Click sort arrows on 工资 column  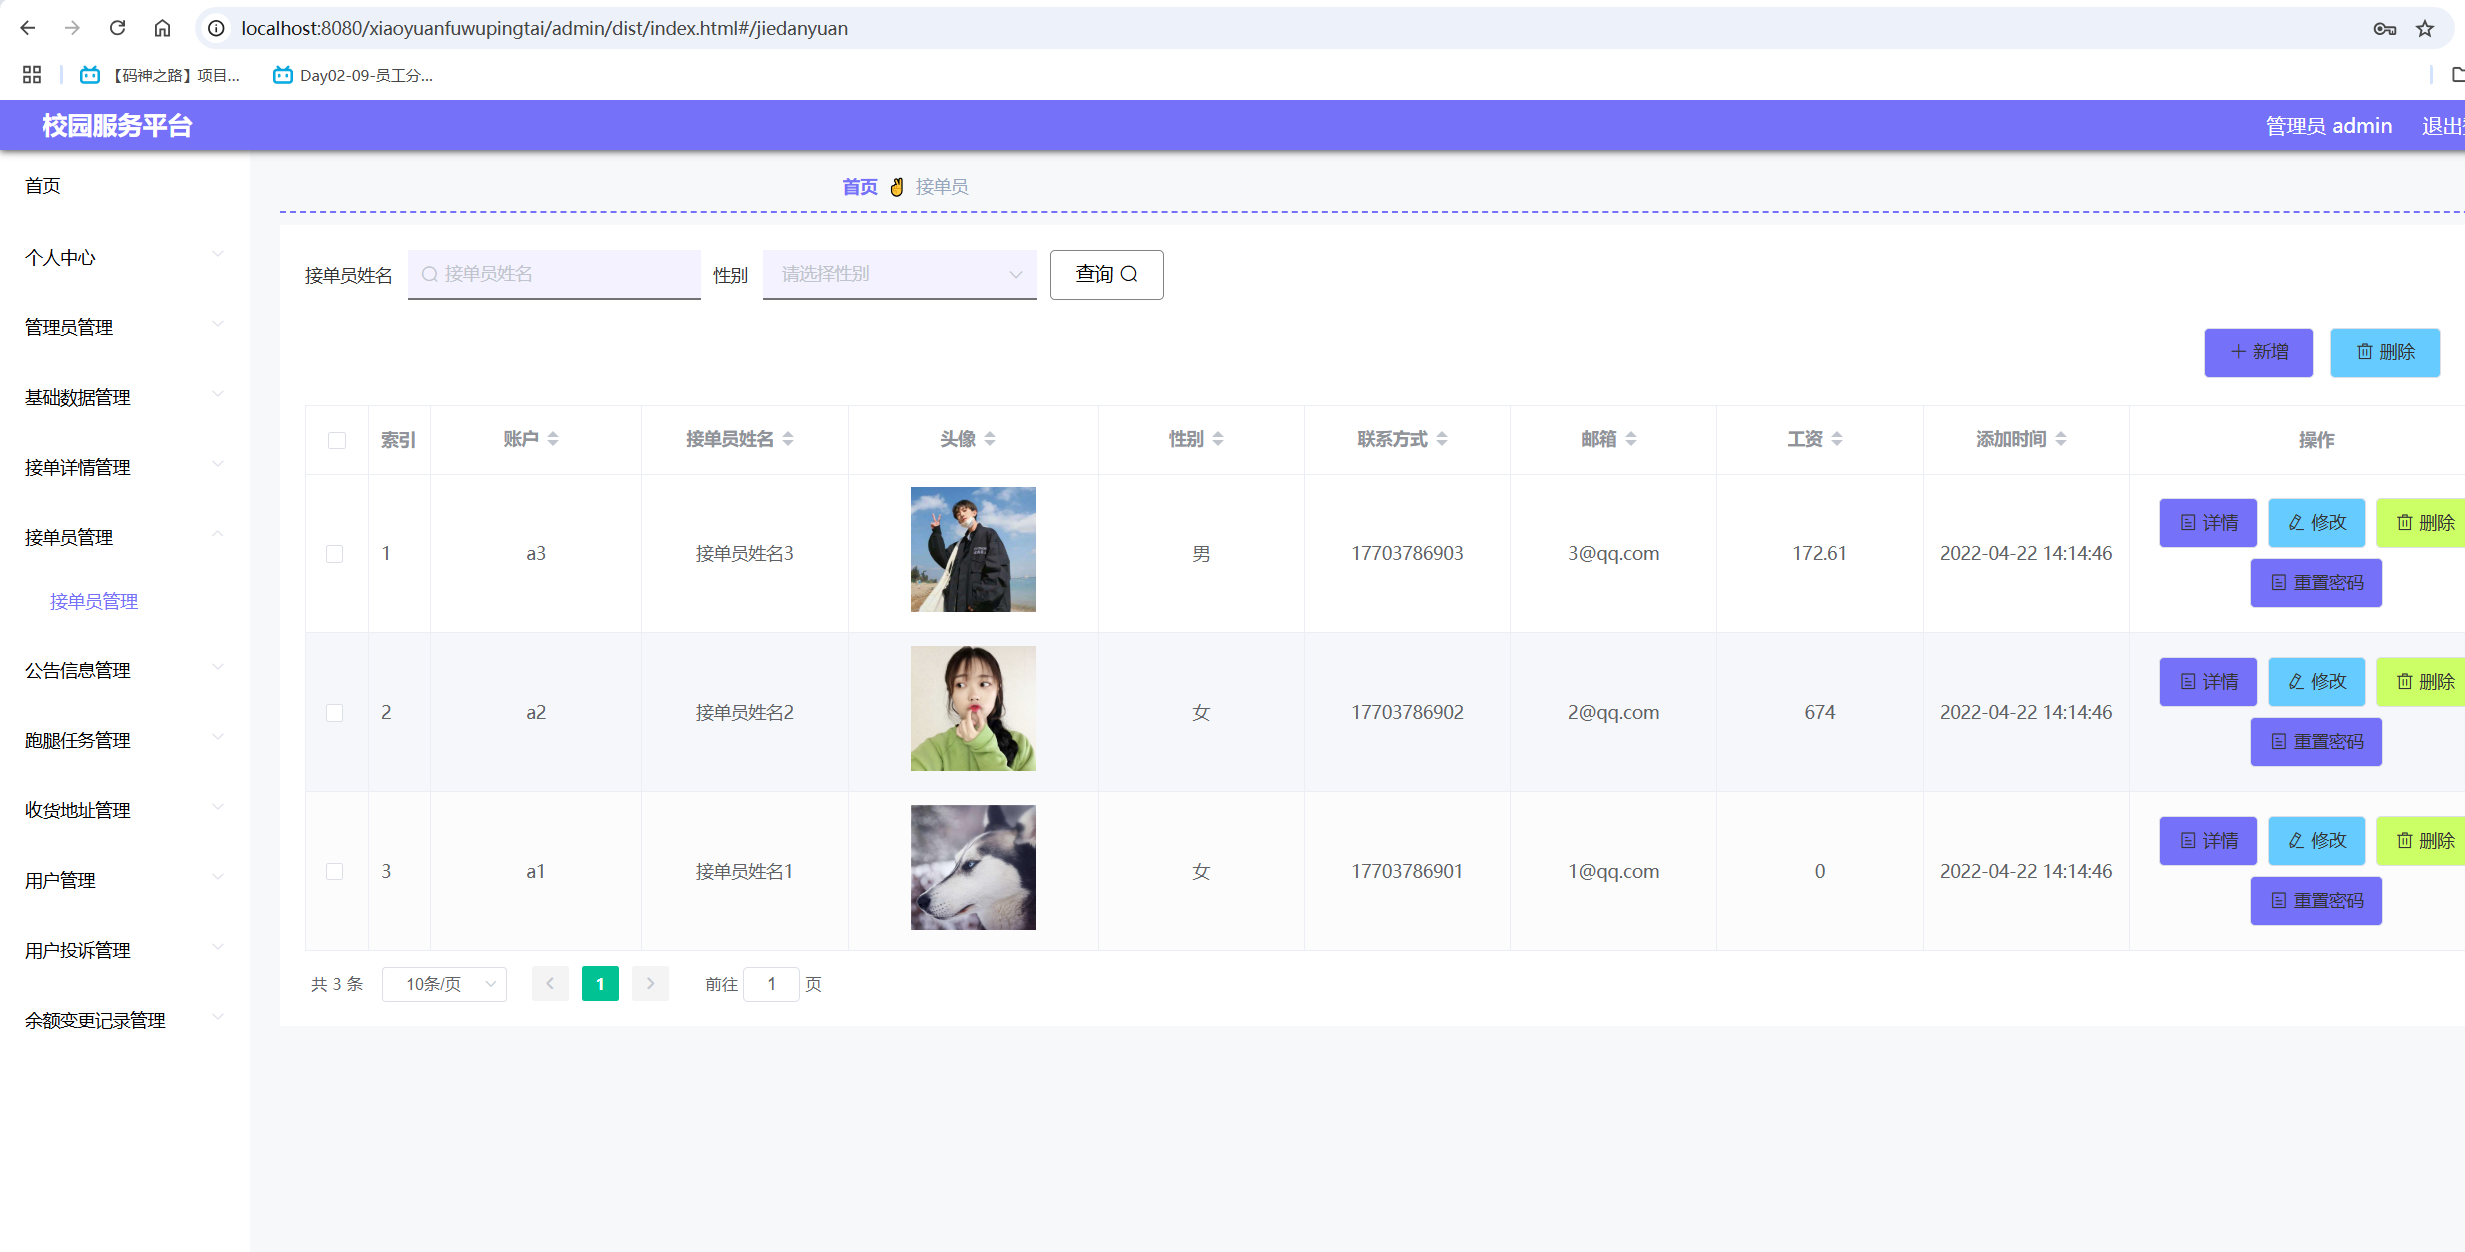click(1837, 439)
